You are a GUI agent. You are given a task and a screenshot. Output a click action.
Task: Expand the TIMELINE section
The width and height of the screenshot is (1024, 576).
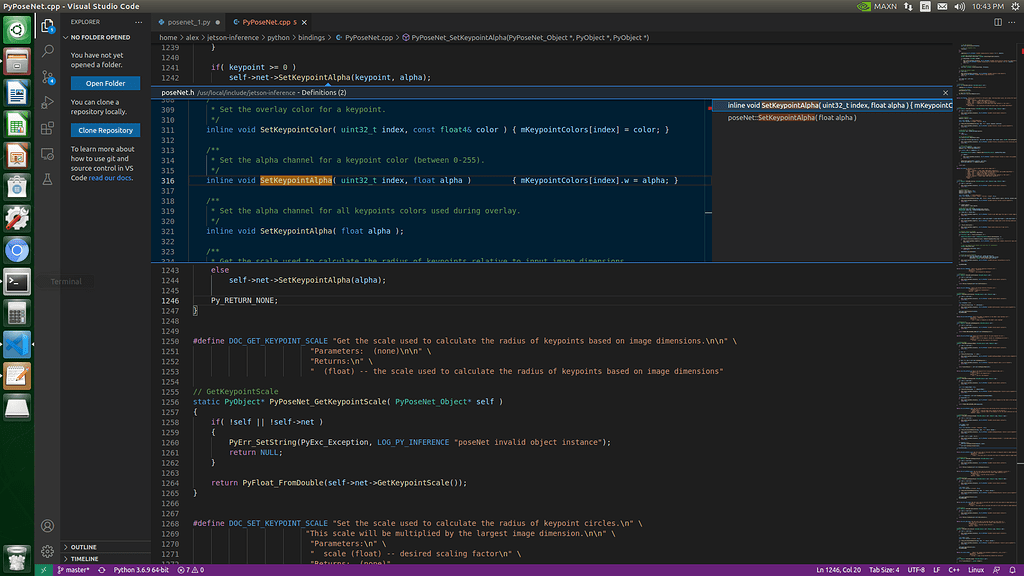click(x=84, y=559)
